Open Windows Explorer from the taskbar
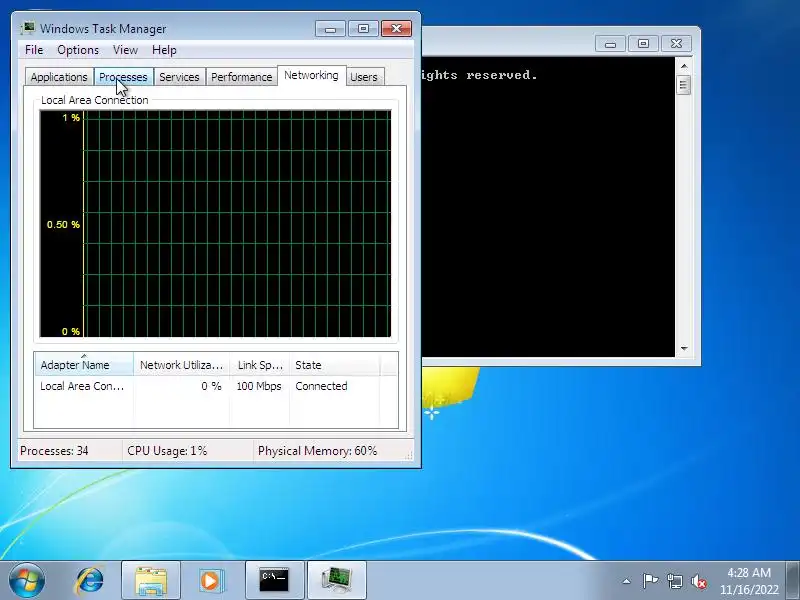 (151, 581)
